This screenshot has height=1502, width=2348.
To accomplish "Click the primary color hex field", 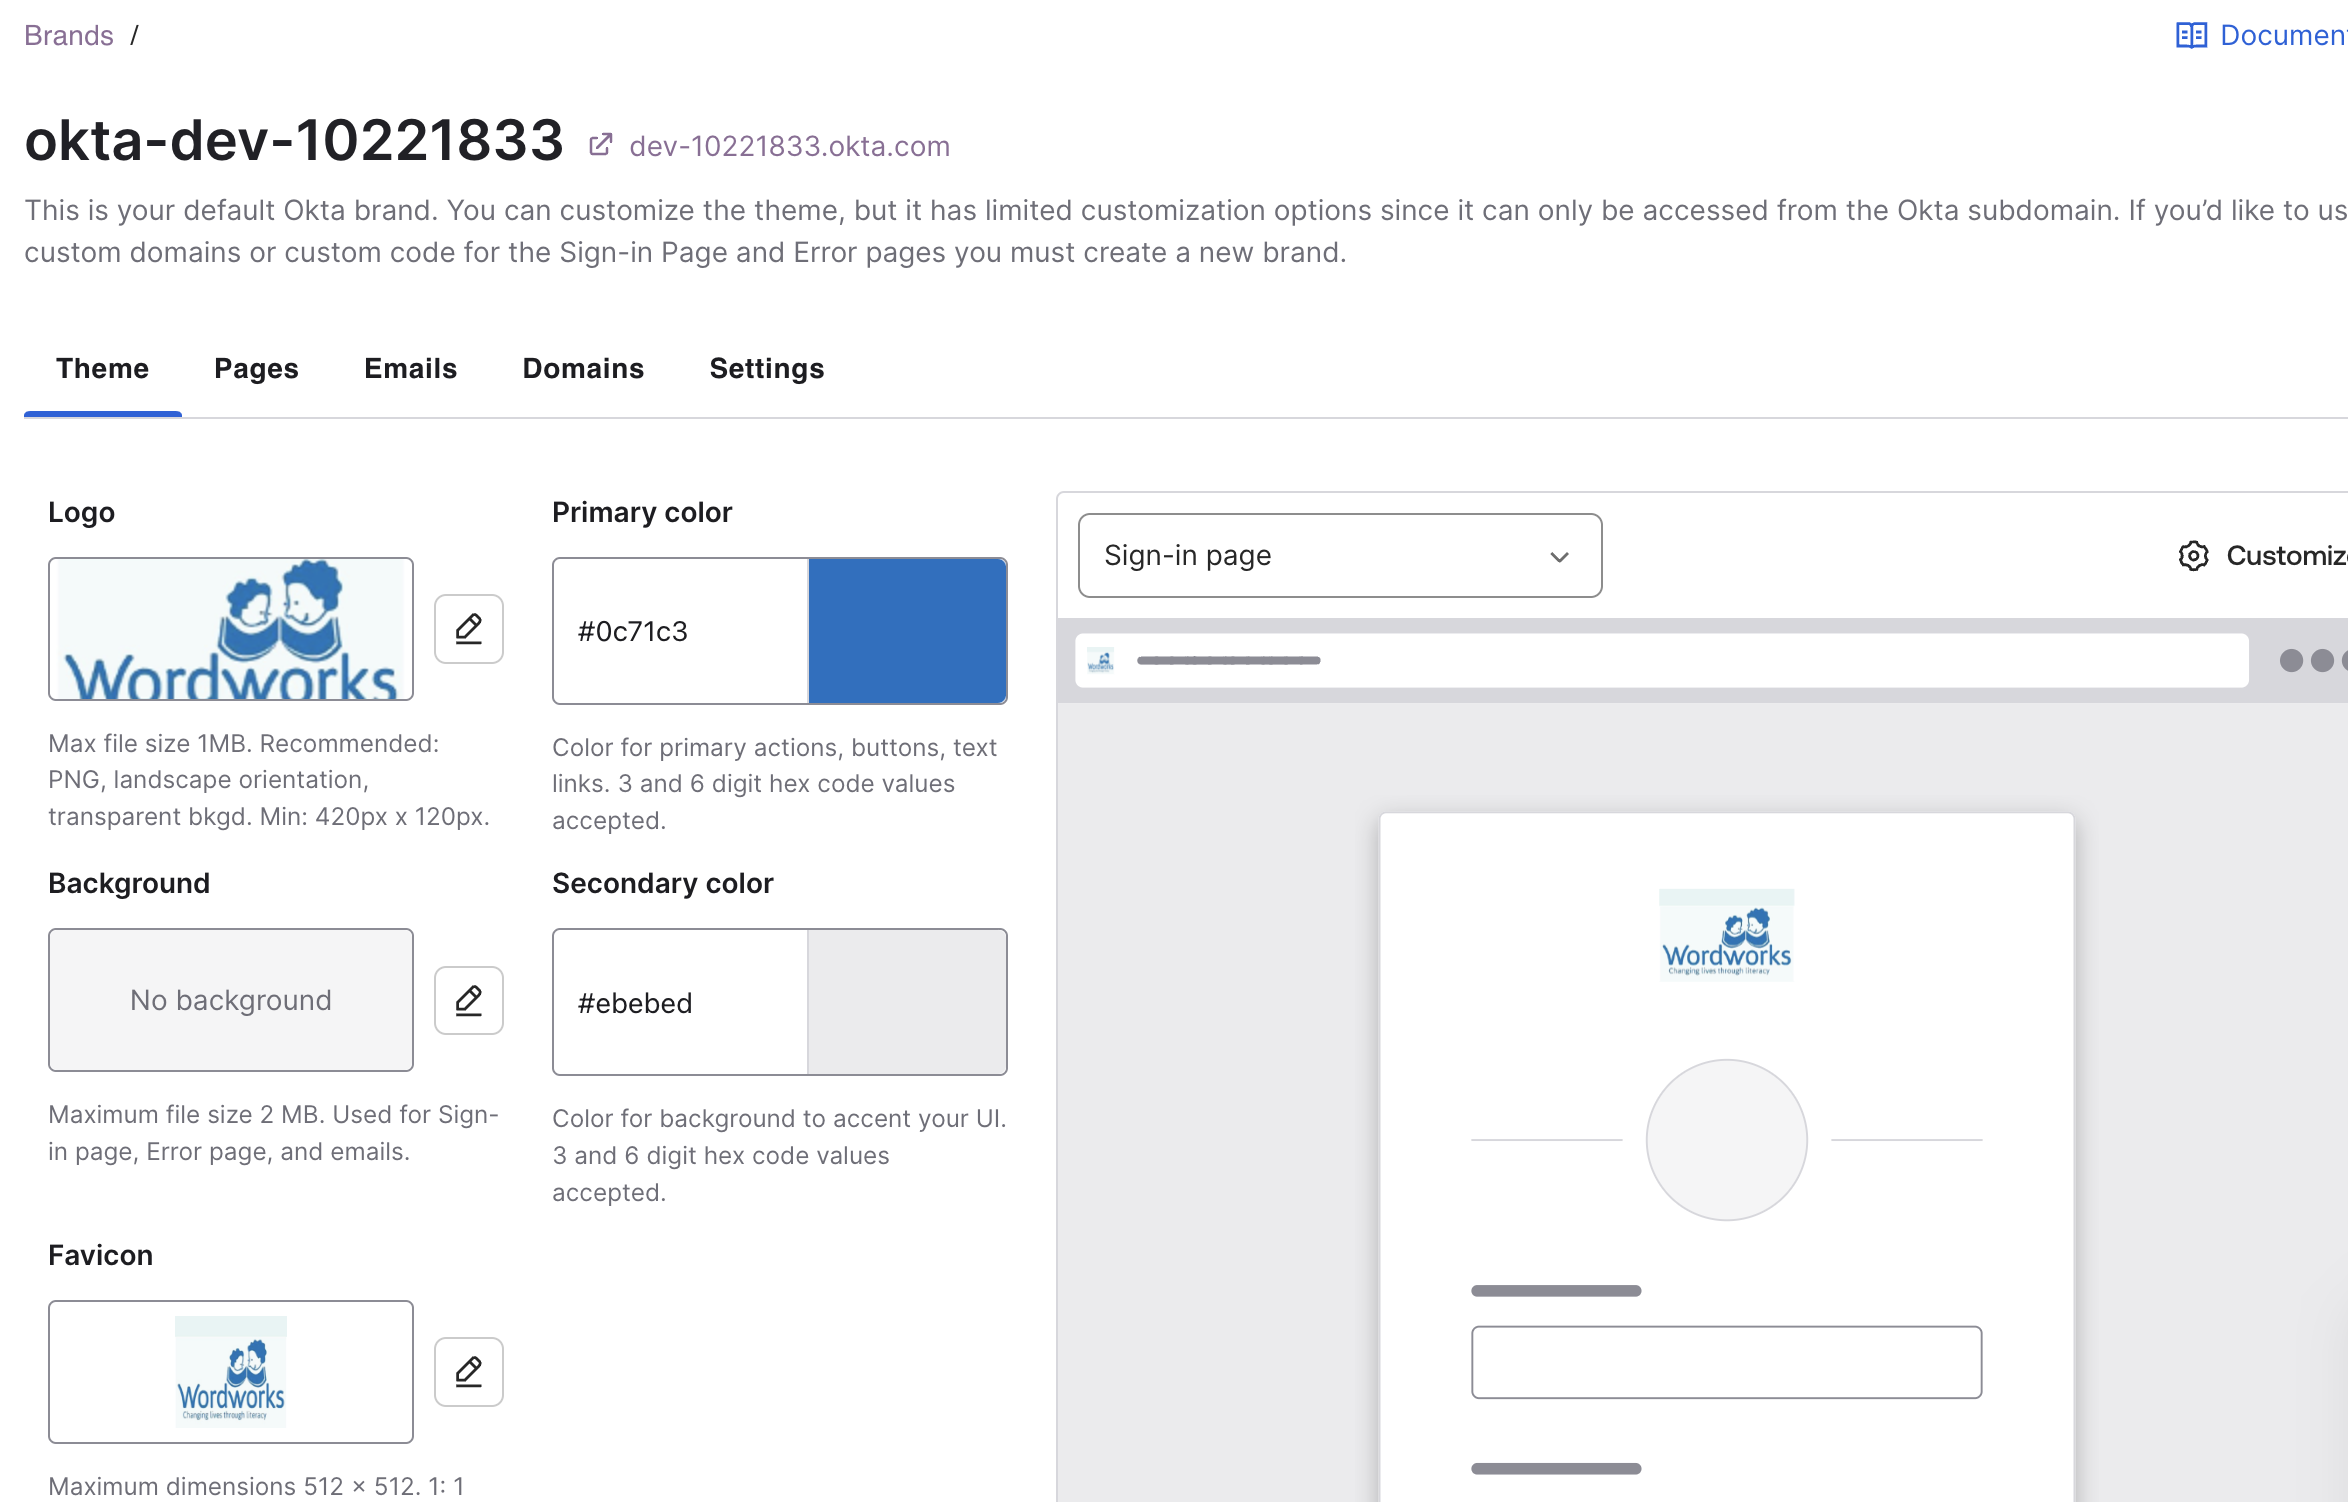I will tap(680, 631).
